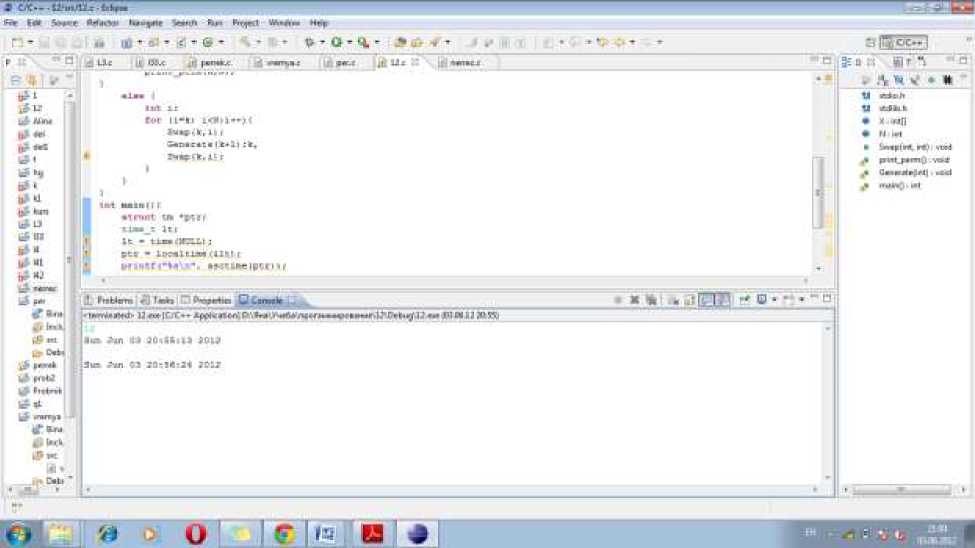Screen dimensions: 975x548
Task: Toggle Scroll Lock in Console toolbar
Action: (690, 300)
